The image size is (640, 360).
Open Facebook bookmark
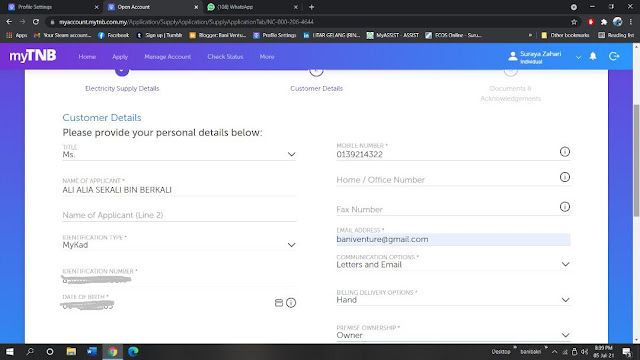113,36
